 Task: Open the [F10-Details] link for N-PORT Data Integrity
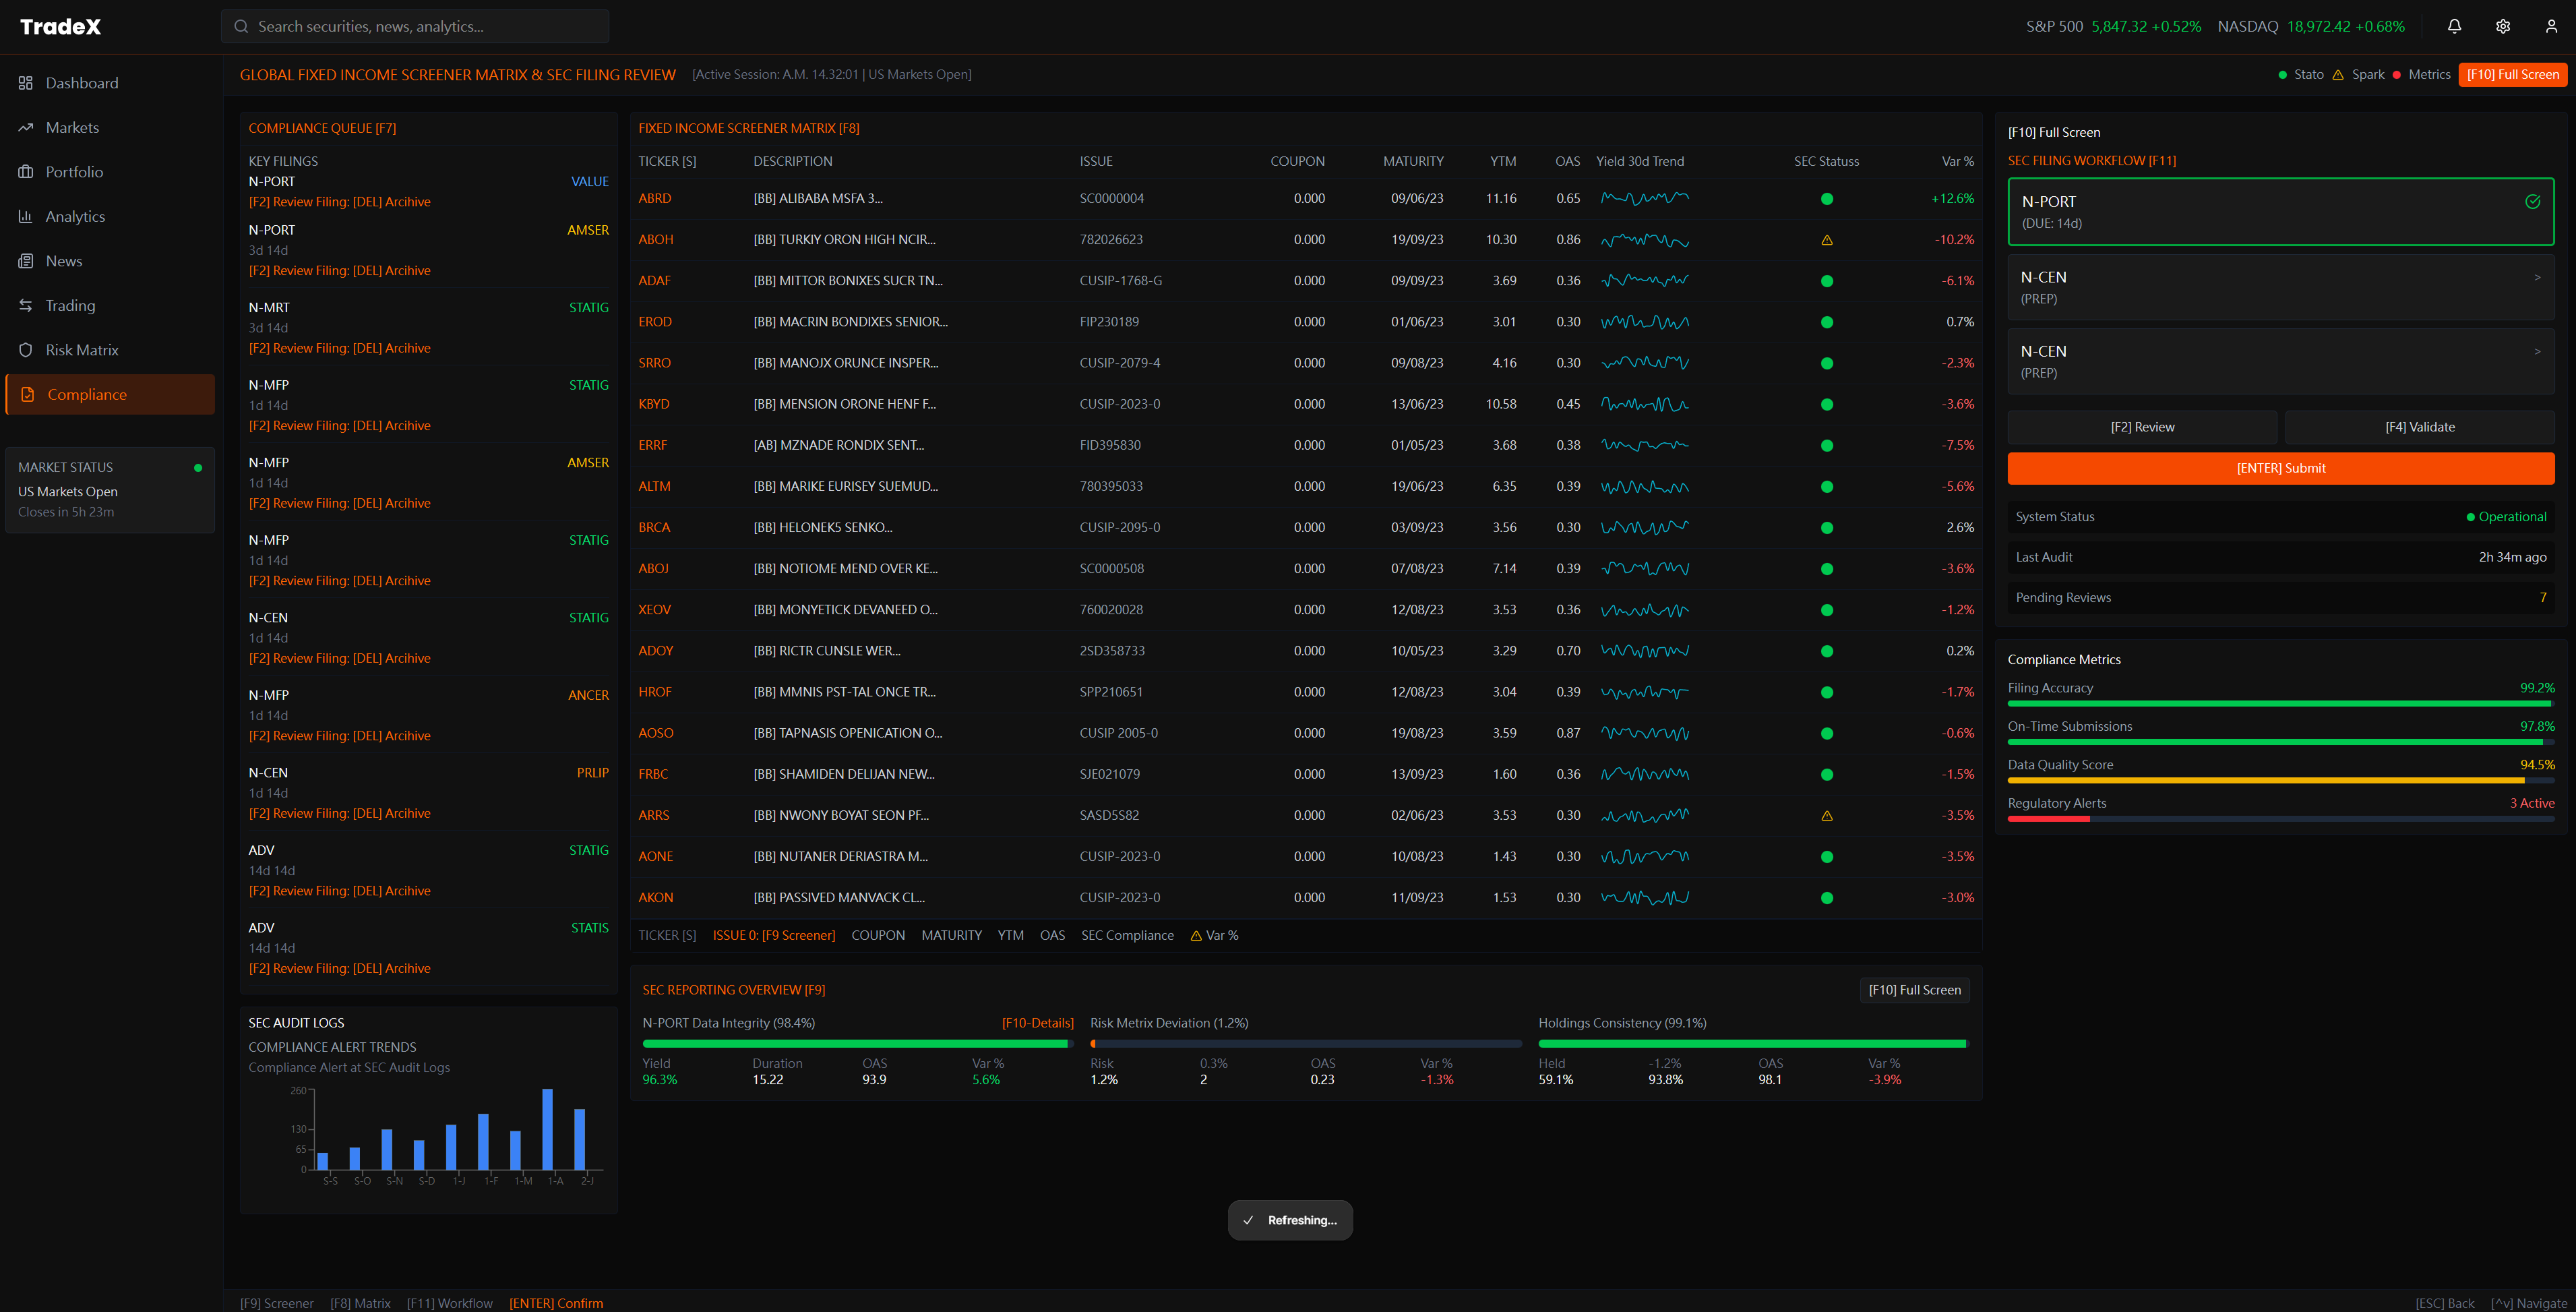click(x=1038, y=1022)
